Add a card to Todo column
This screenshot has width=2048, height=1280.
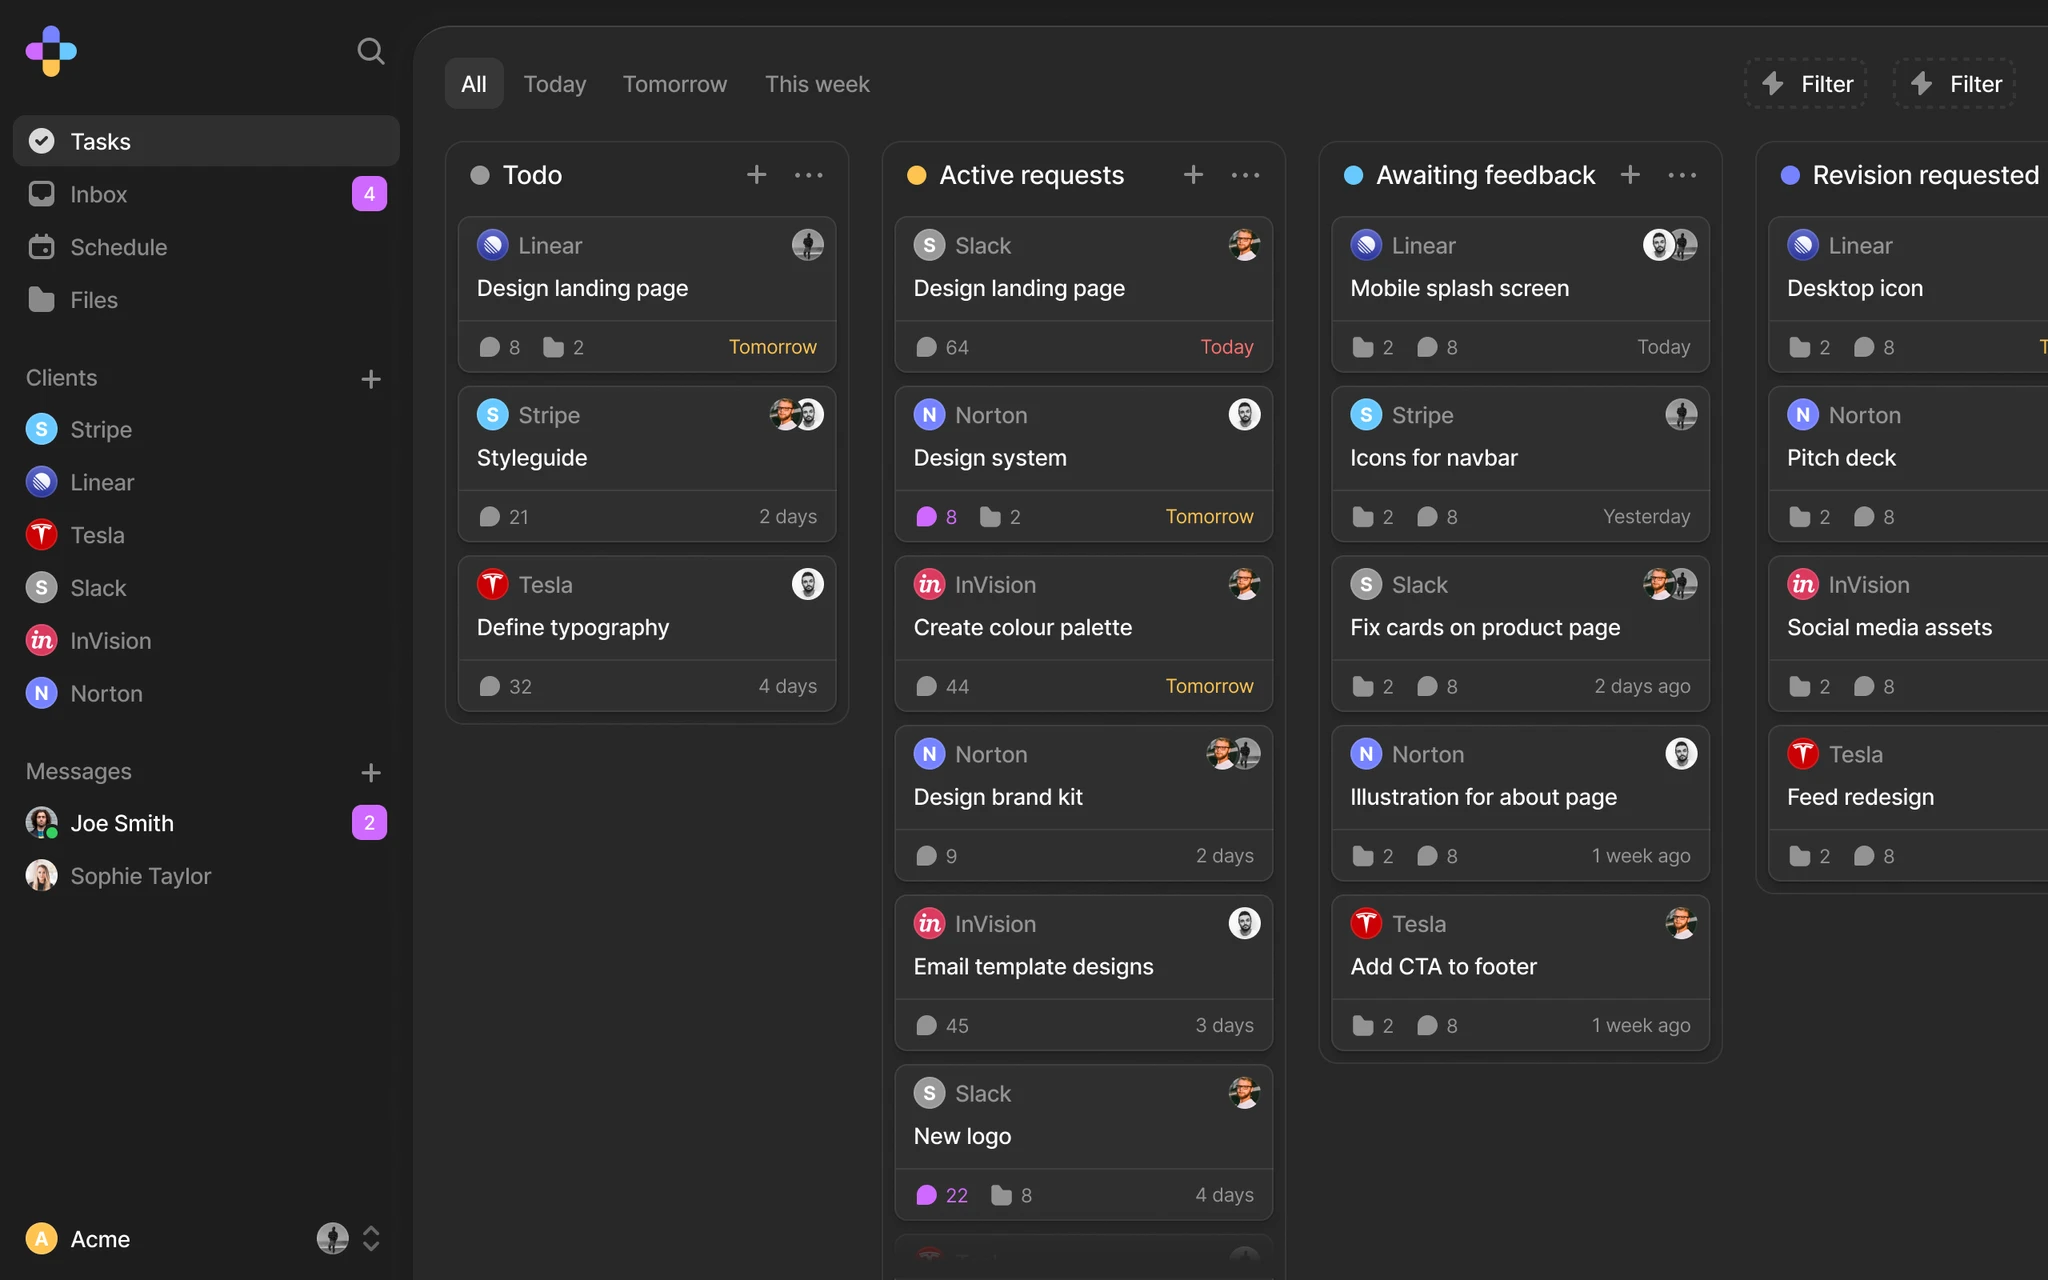click(x=757, y=175)
